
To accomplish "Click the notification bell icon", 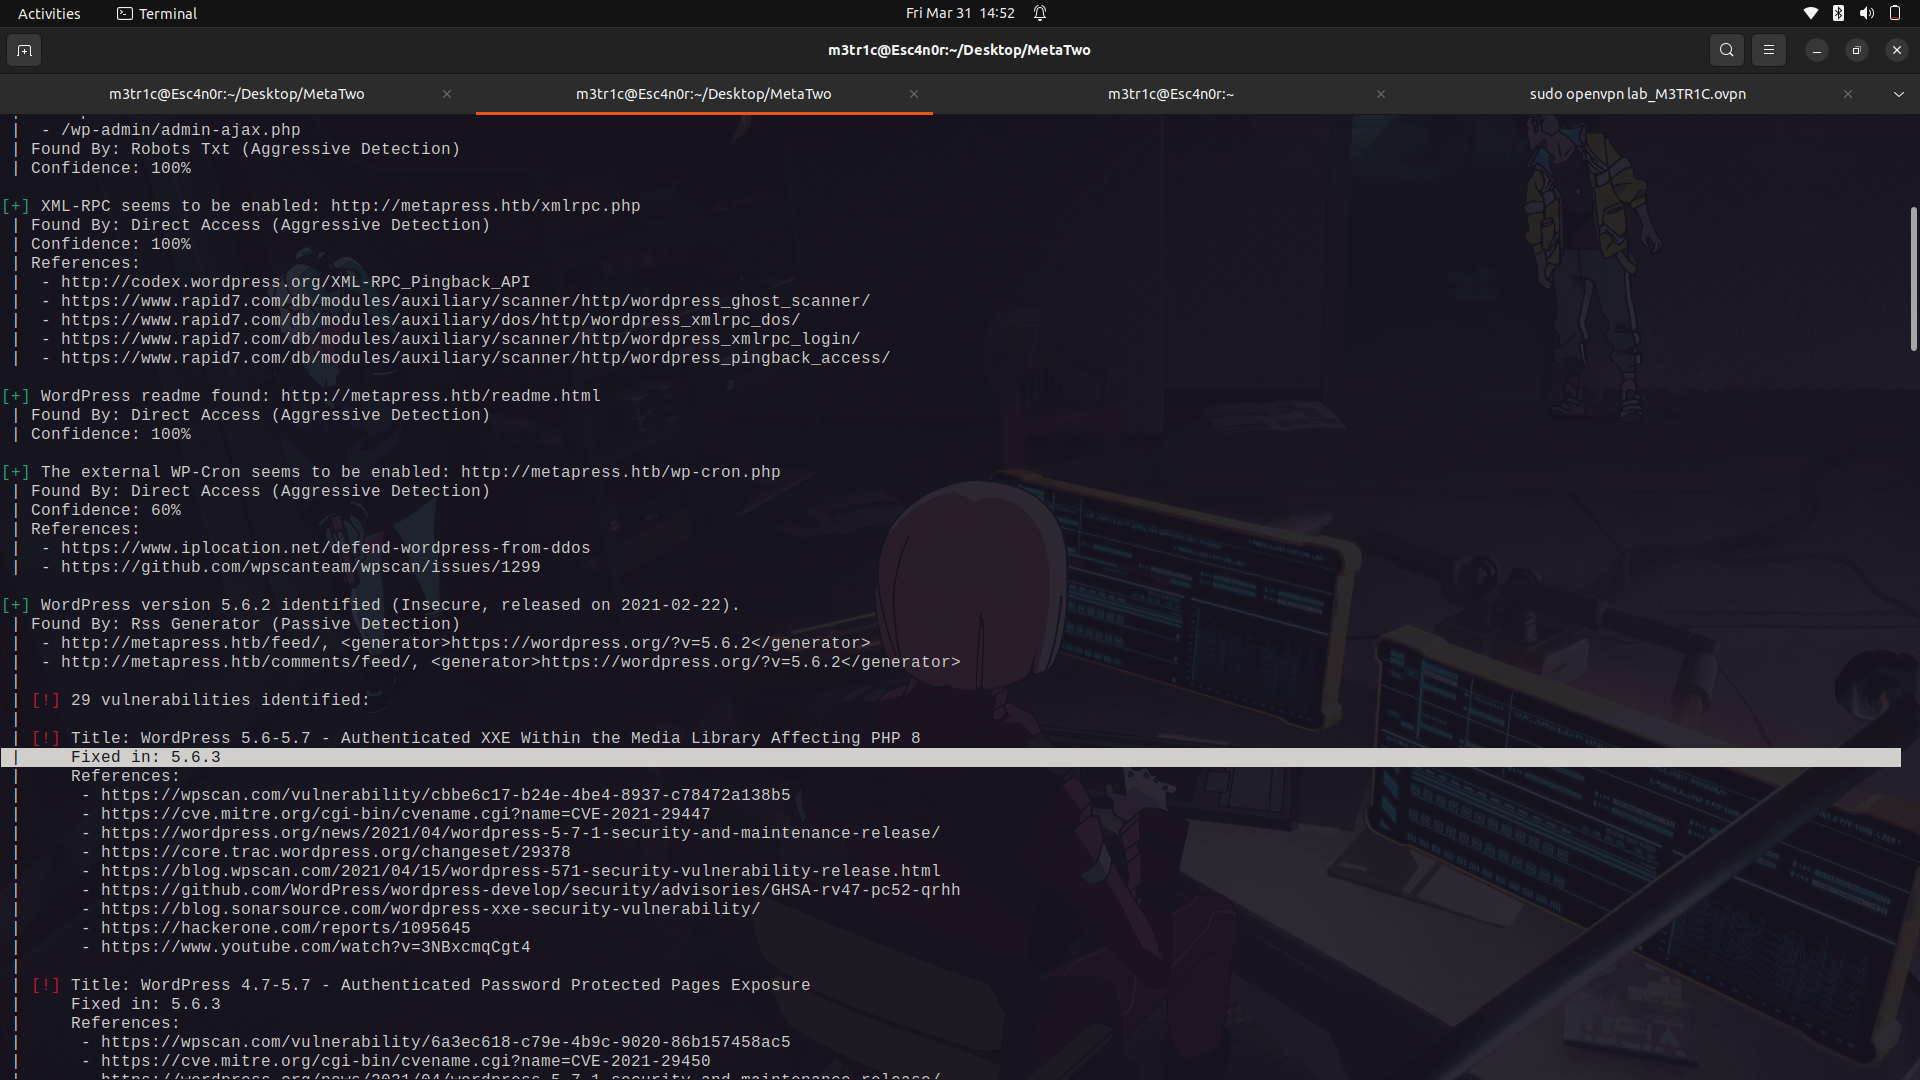I will (1040, 14).
